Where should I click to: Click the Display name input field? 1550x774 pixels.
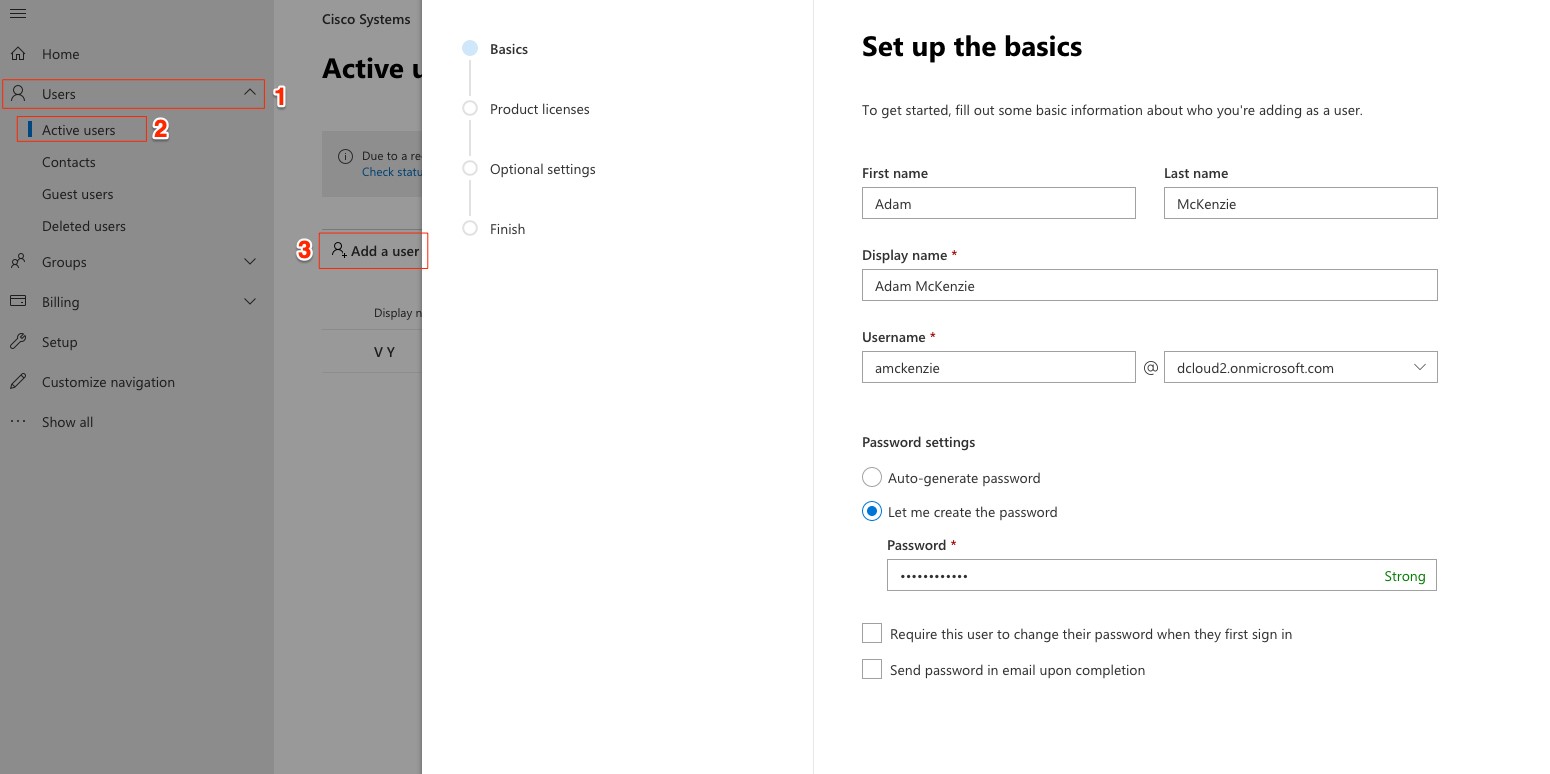click(1150, 286)
